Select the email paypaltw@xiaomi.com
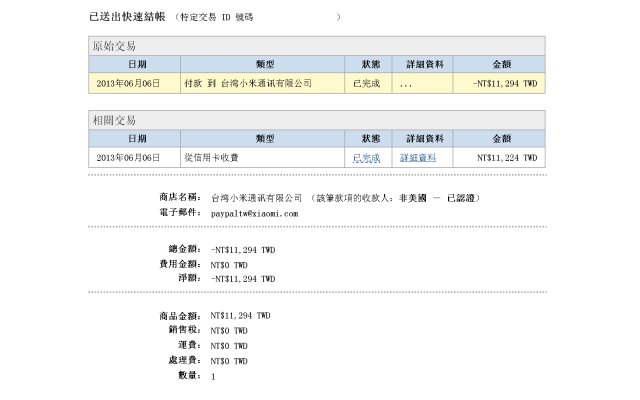This screenshot has height=400, width=640. click(254, 214)
